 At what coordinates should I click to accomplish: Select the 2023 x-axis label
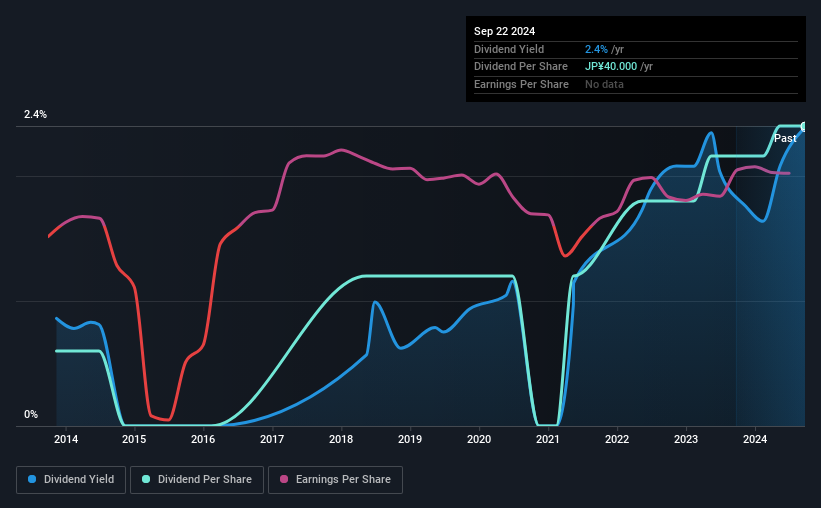pyautogui.click(x=686, y=439)
